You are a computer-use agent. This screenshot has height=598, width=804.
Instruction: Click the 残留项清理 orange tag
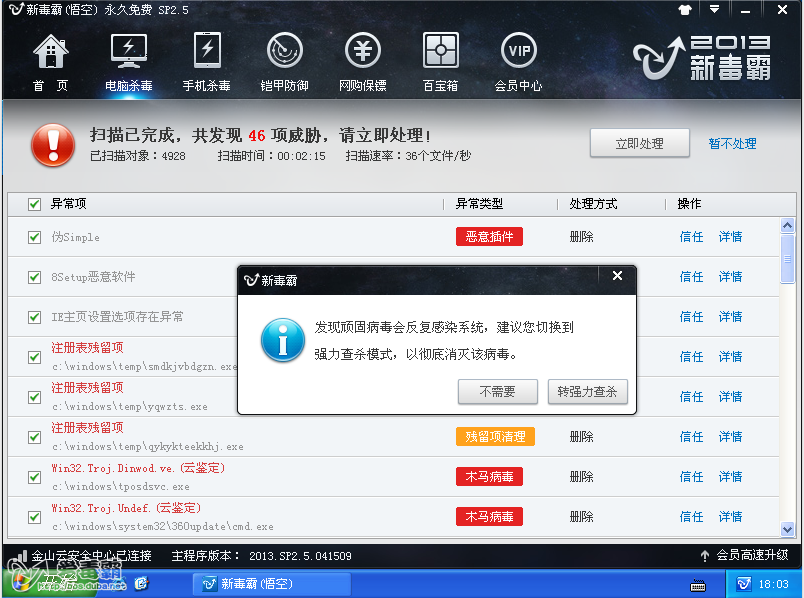pyautogui.click(x=495, y=436)
